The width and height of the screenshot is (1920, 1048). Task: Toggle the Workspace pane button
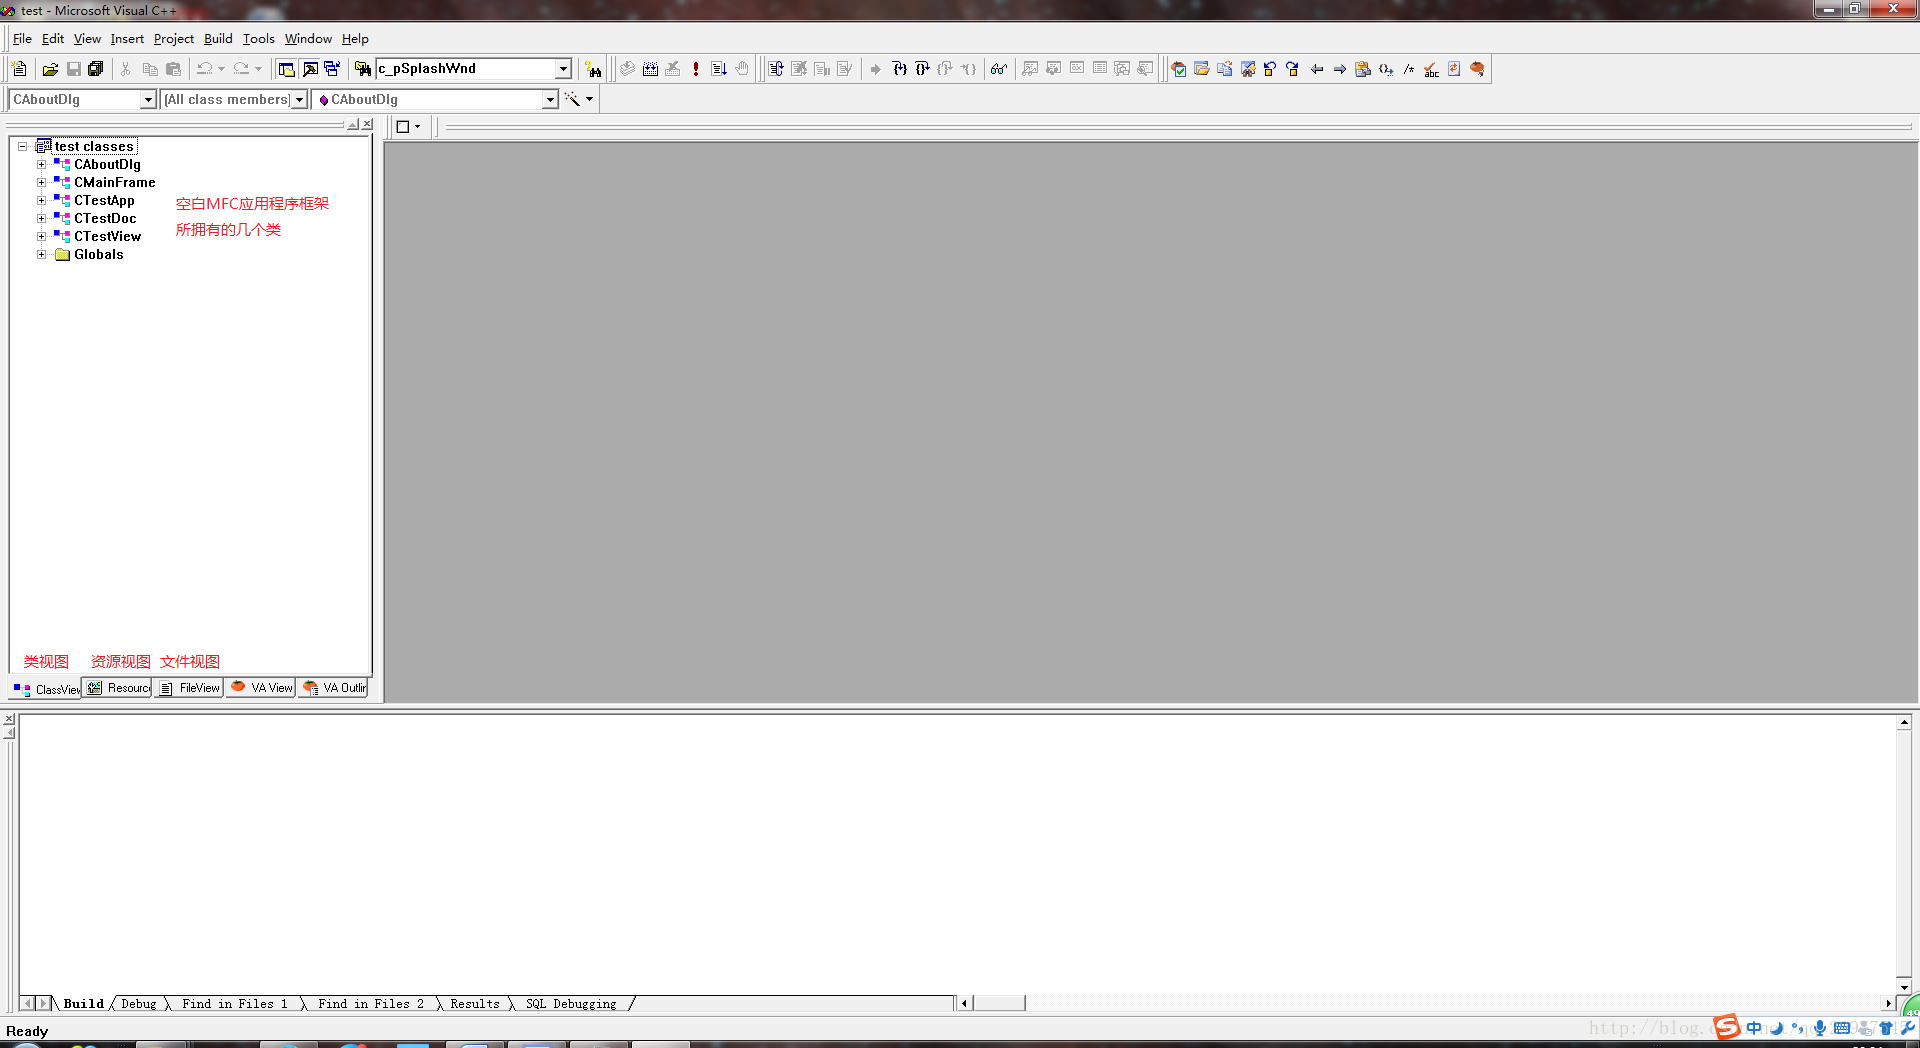287,69
